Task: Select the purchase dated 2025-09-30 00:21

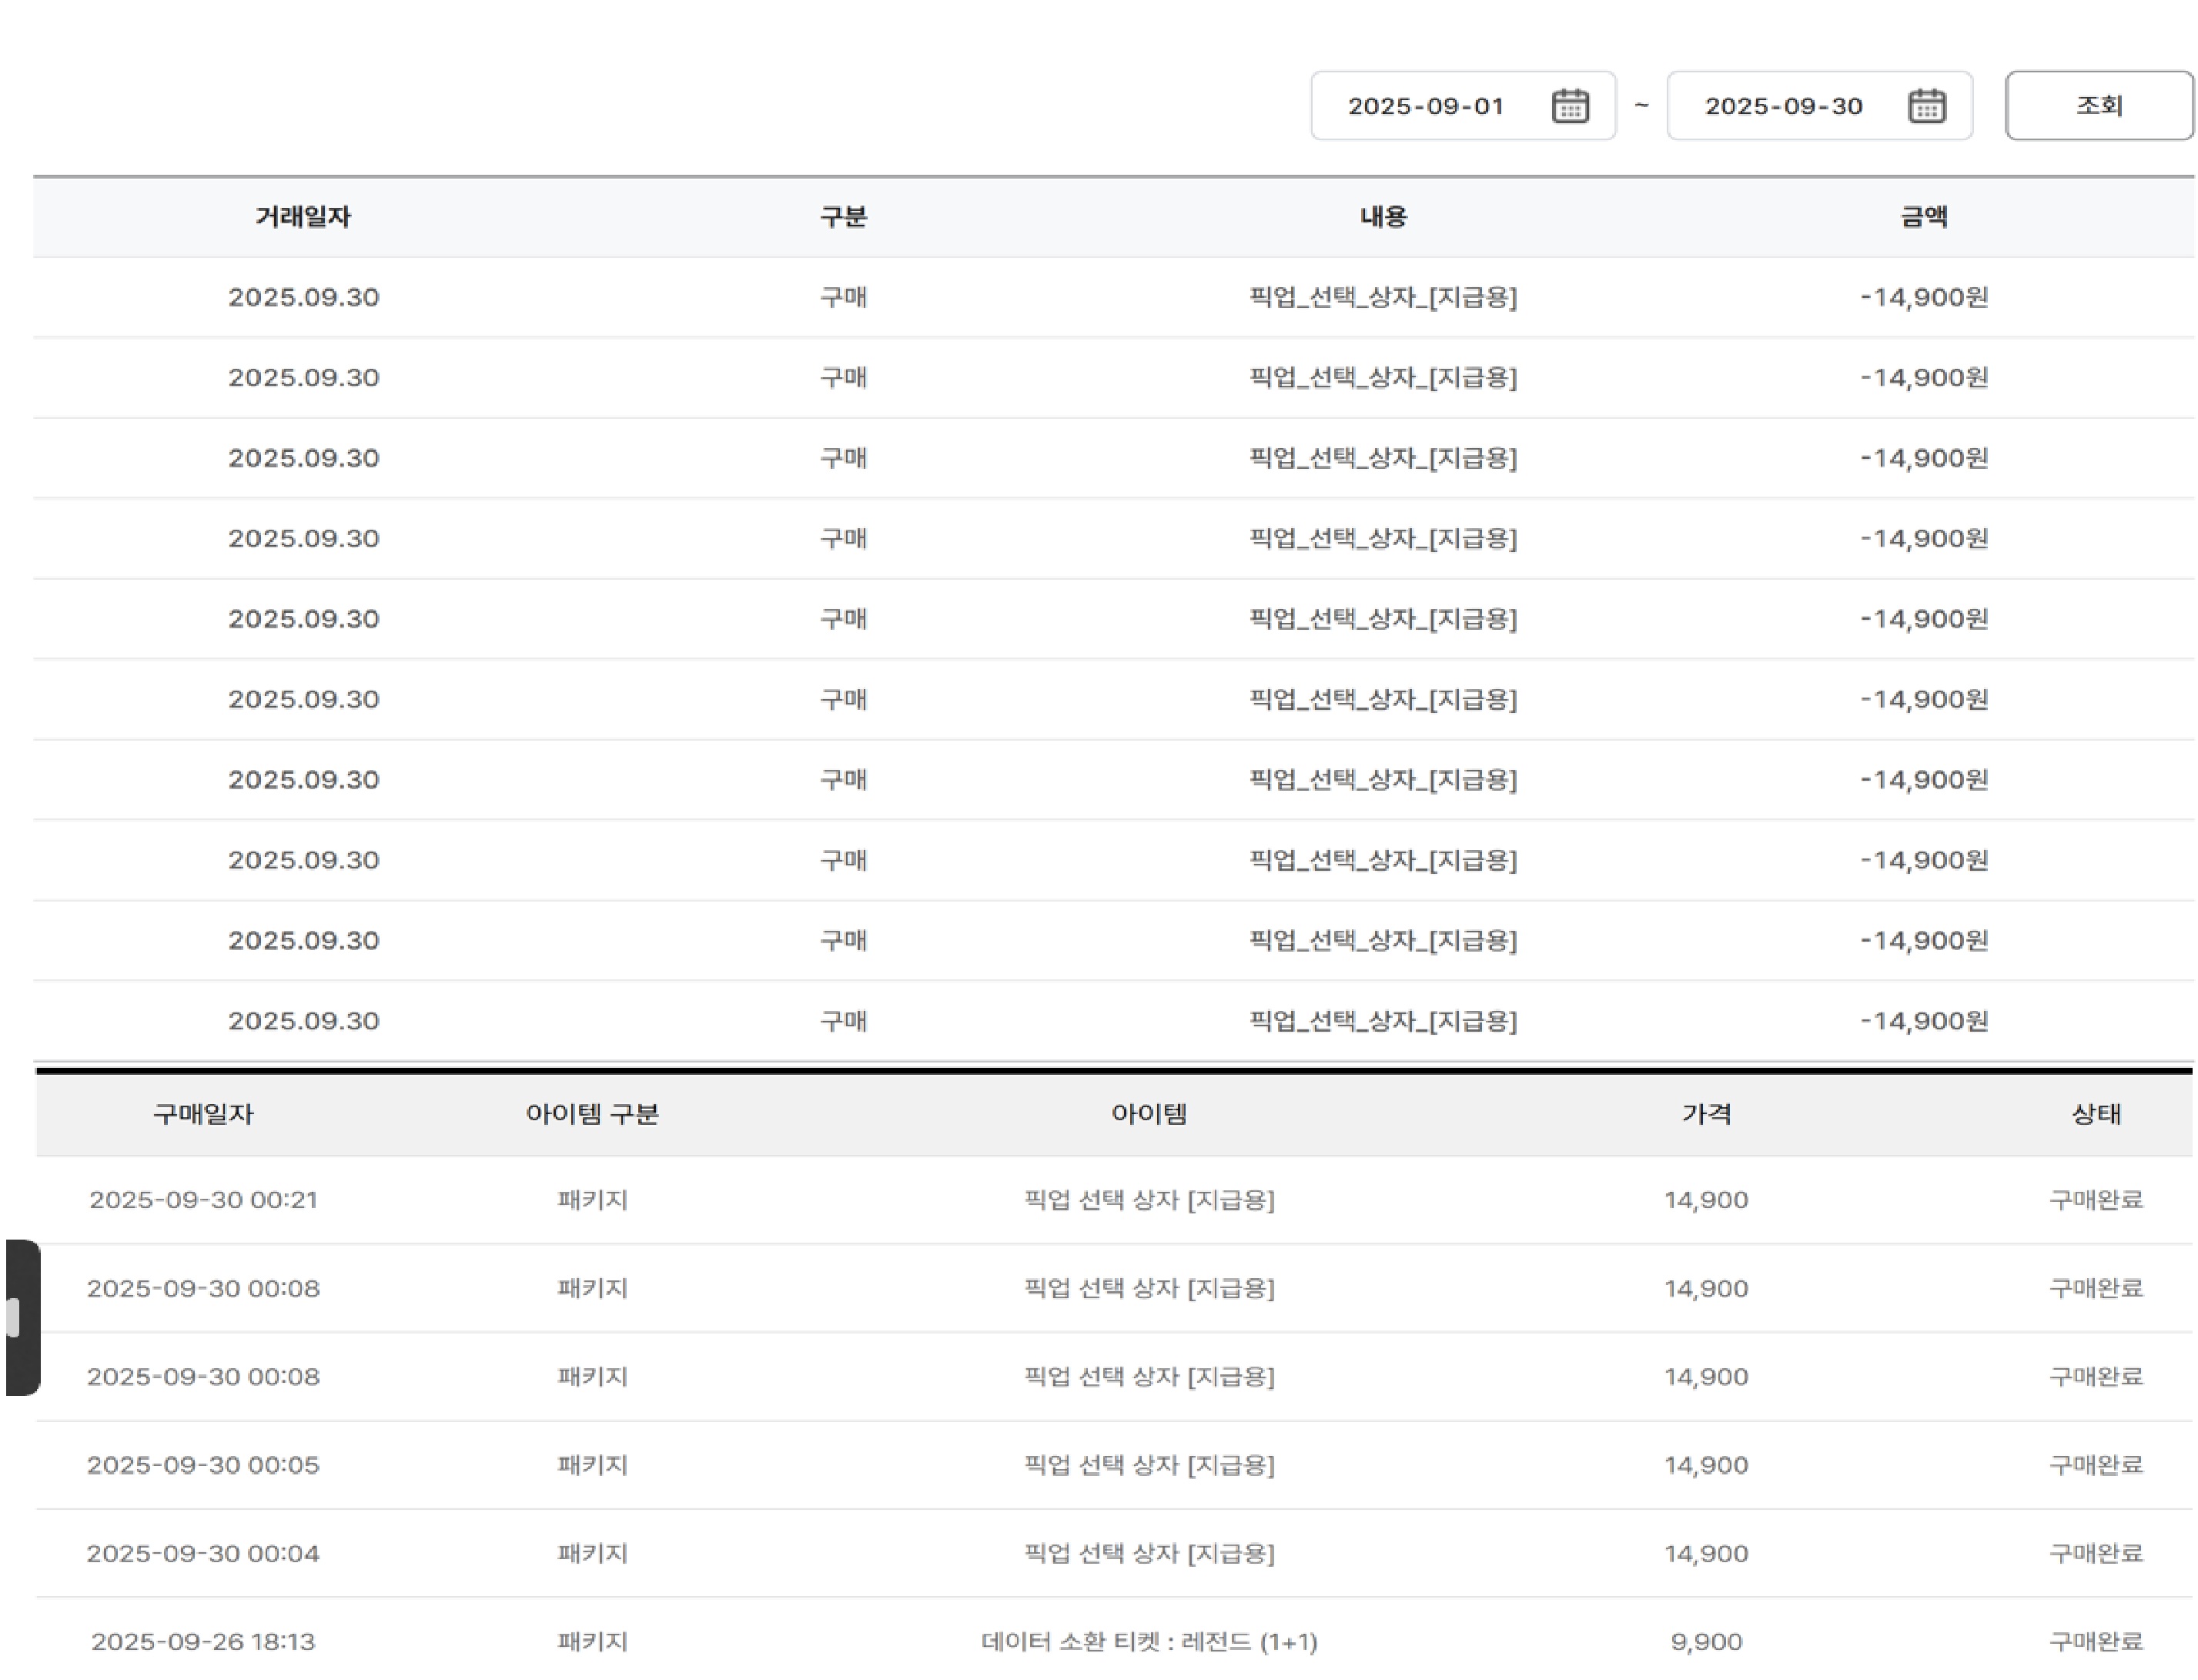Action: tap(203, 1199)
